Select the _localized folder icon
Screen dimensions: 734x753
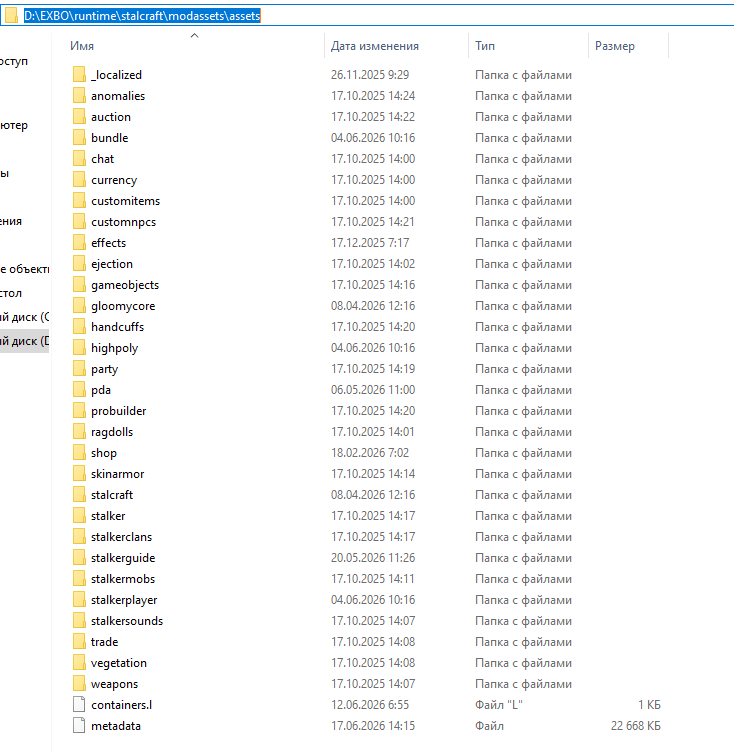coord(79,75)
